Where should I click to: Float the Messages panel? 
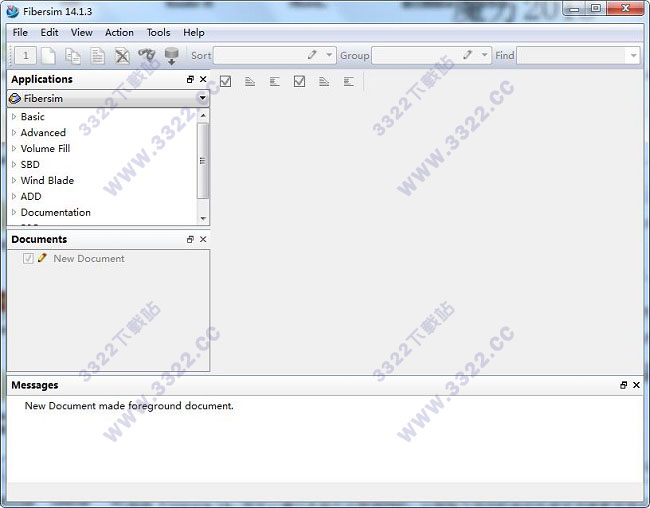623,385
